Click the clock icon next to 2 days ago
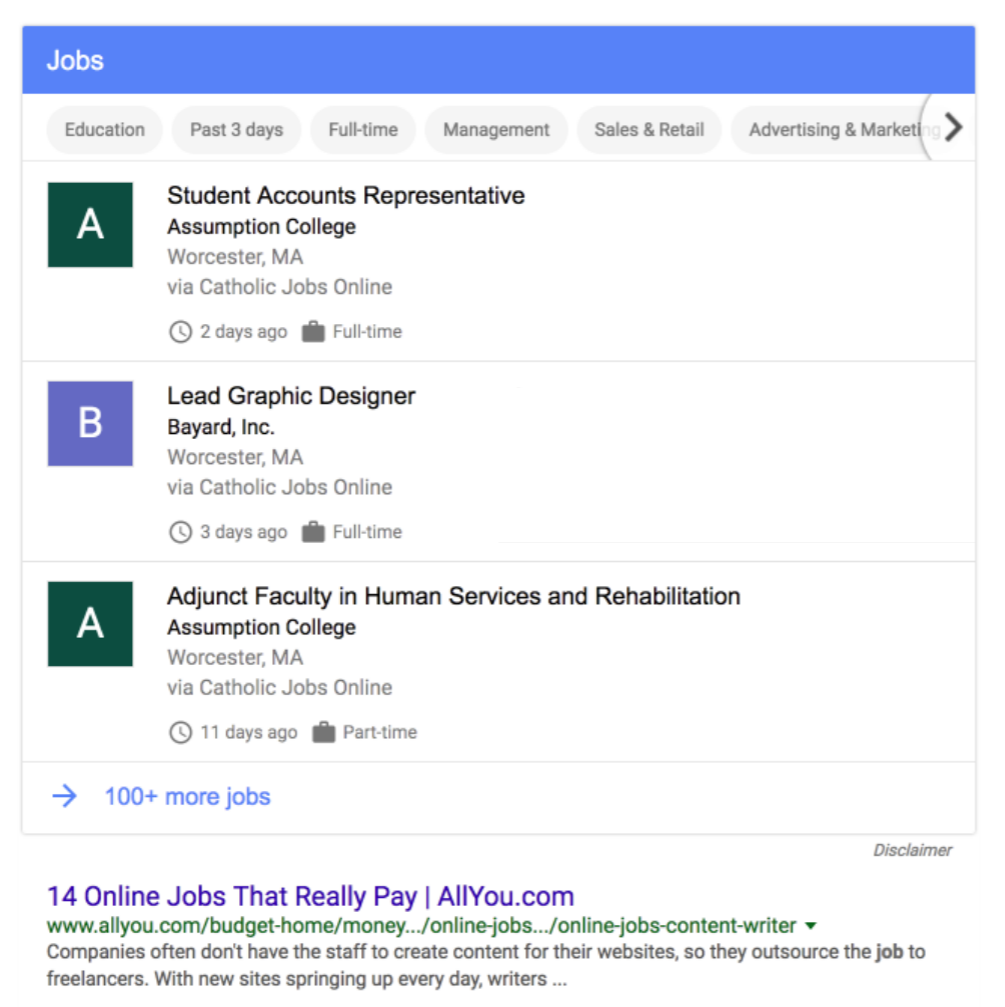1005x1007 pixels. [180, 332]
